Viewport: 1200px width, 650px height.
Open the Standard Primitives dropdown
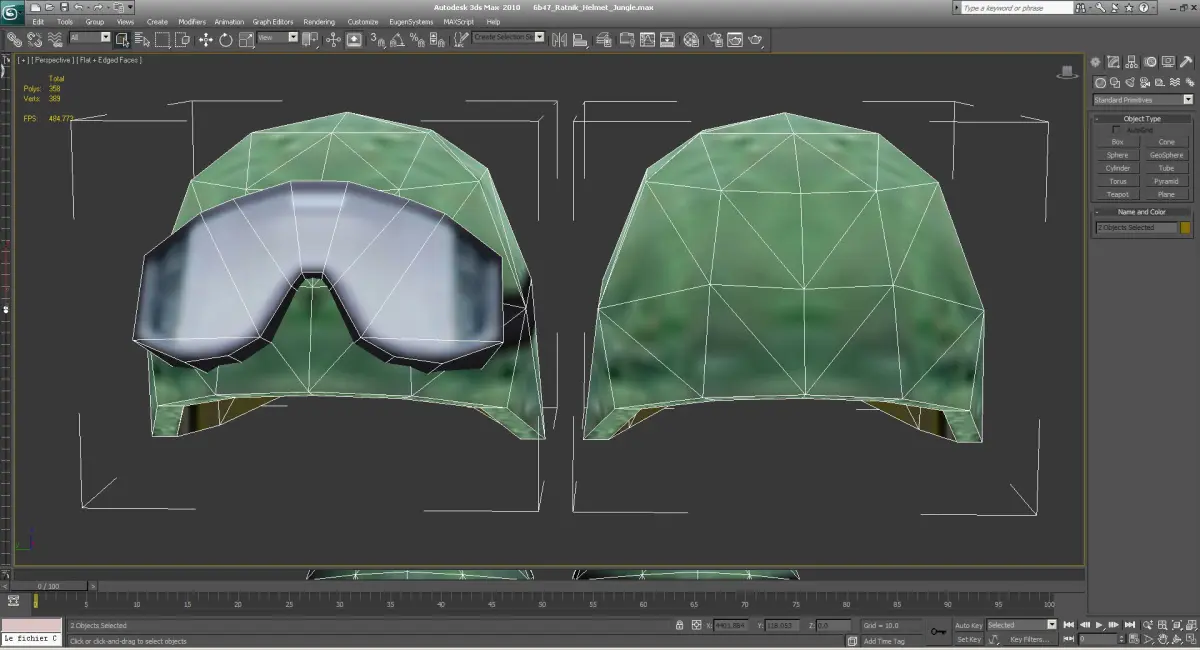[1142, 100]
